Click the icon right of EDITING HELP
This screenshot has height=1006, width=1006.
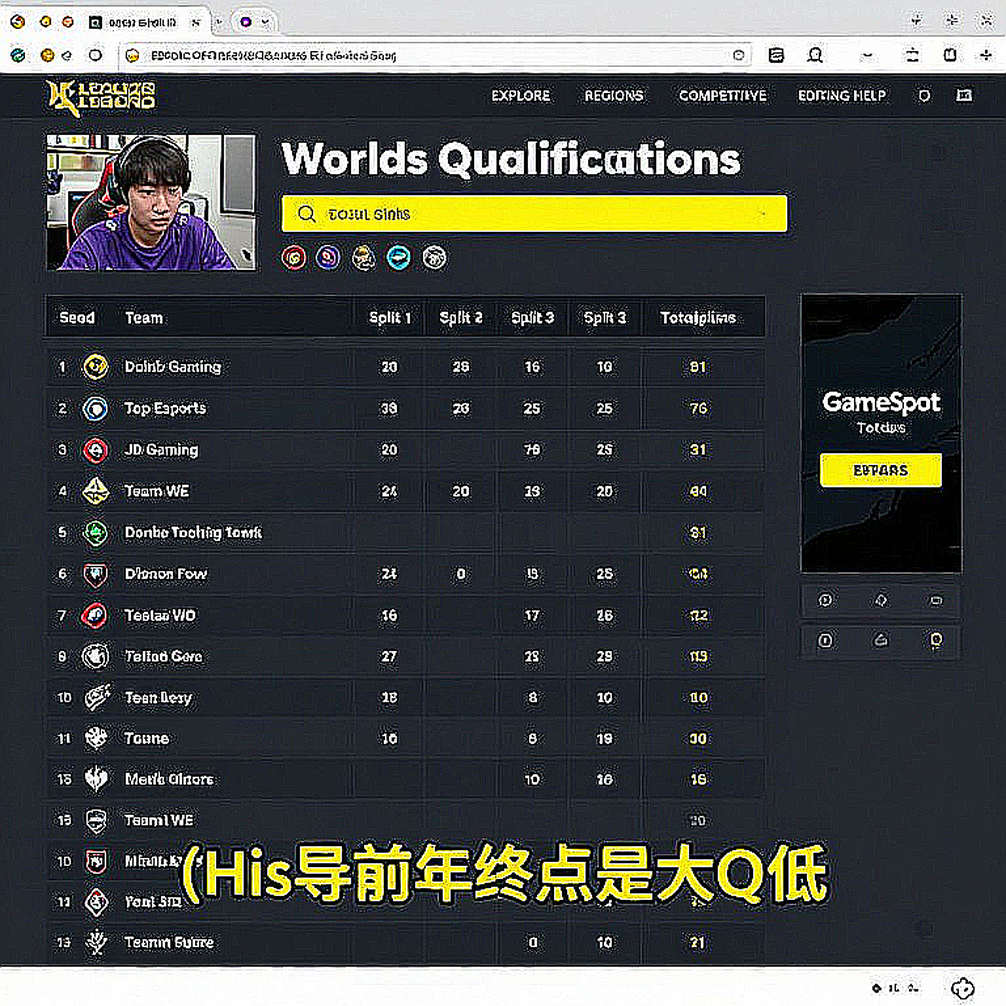924,96
